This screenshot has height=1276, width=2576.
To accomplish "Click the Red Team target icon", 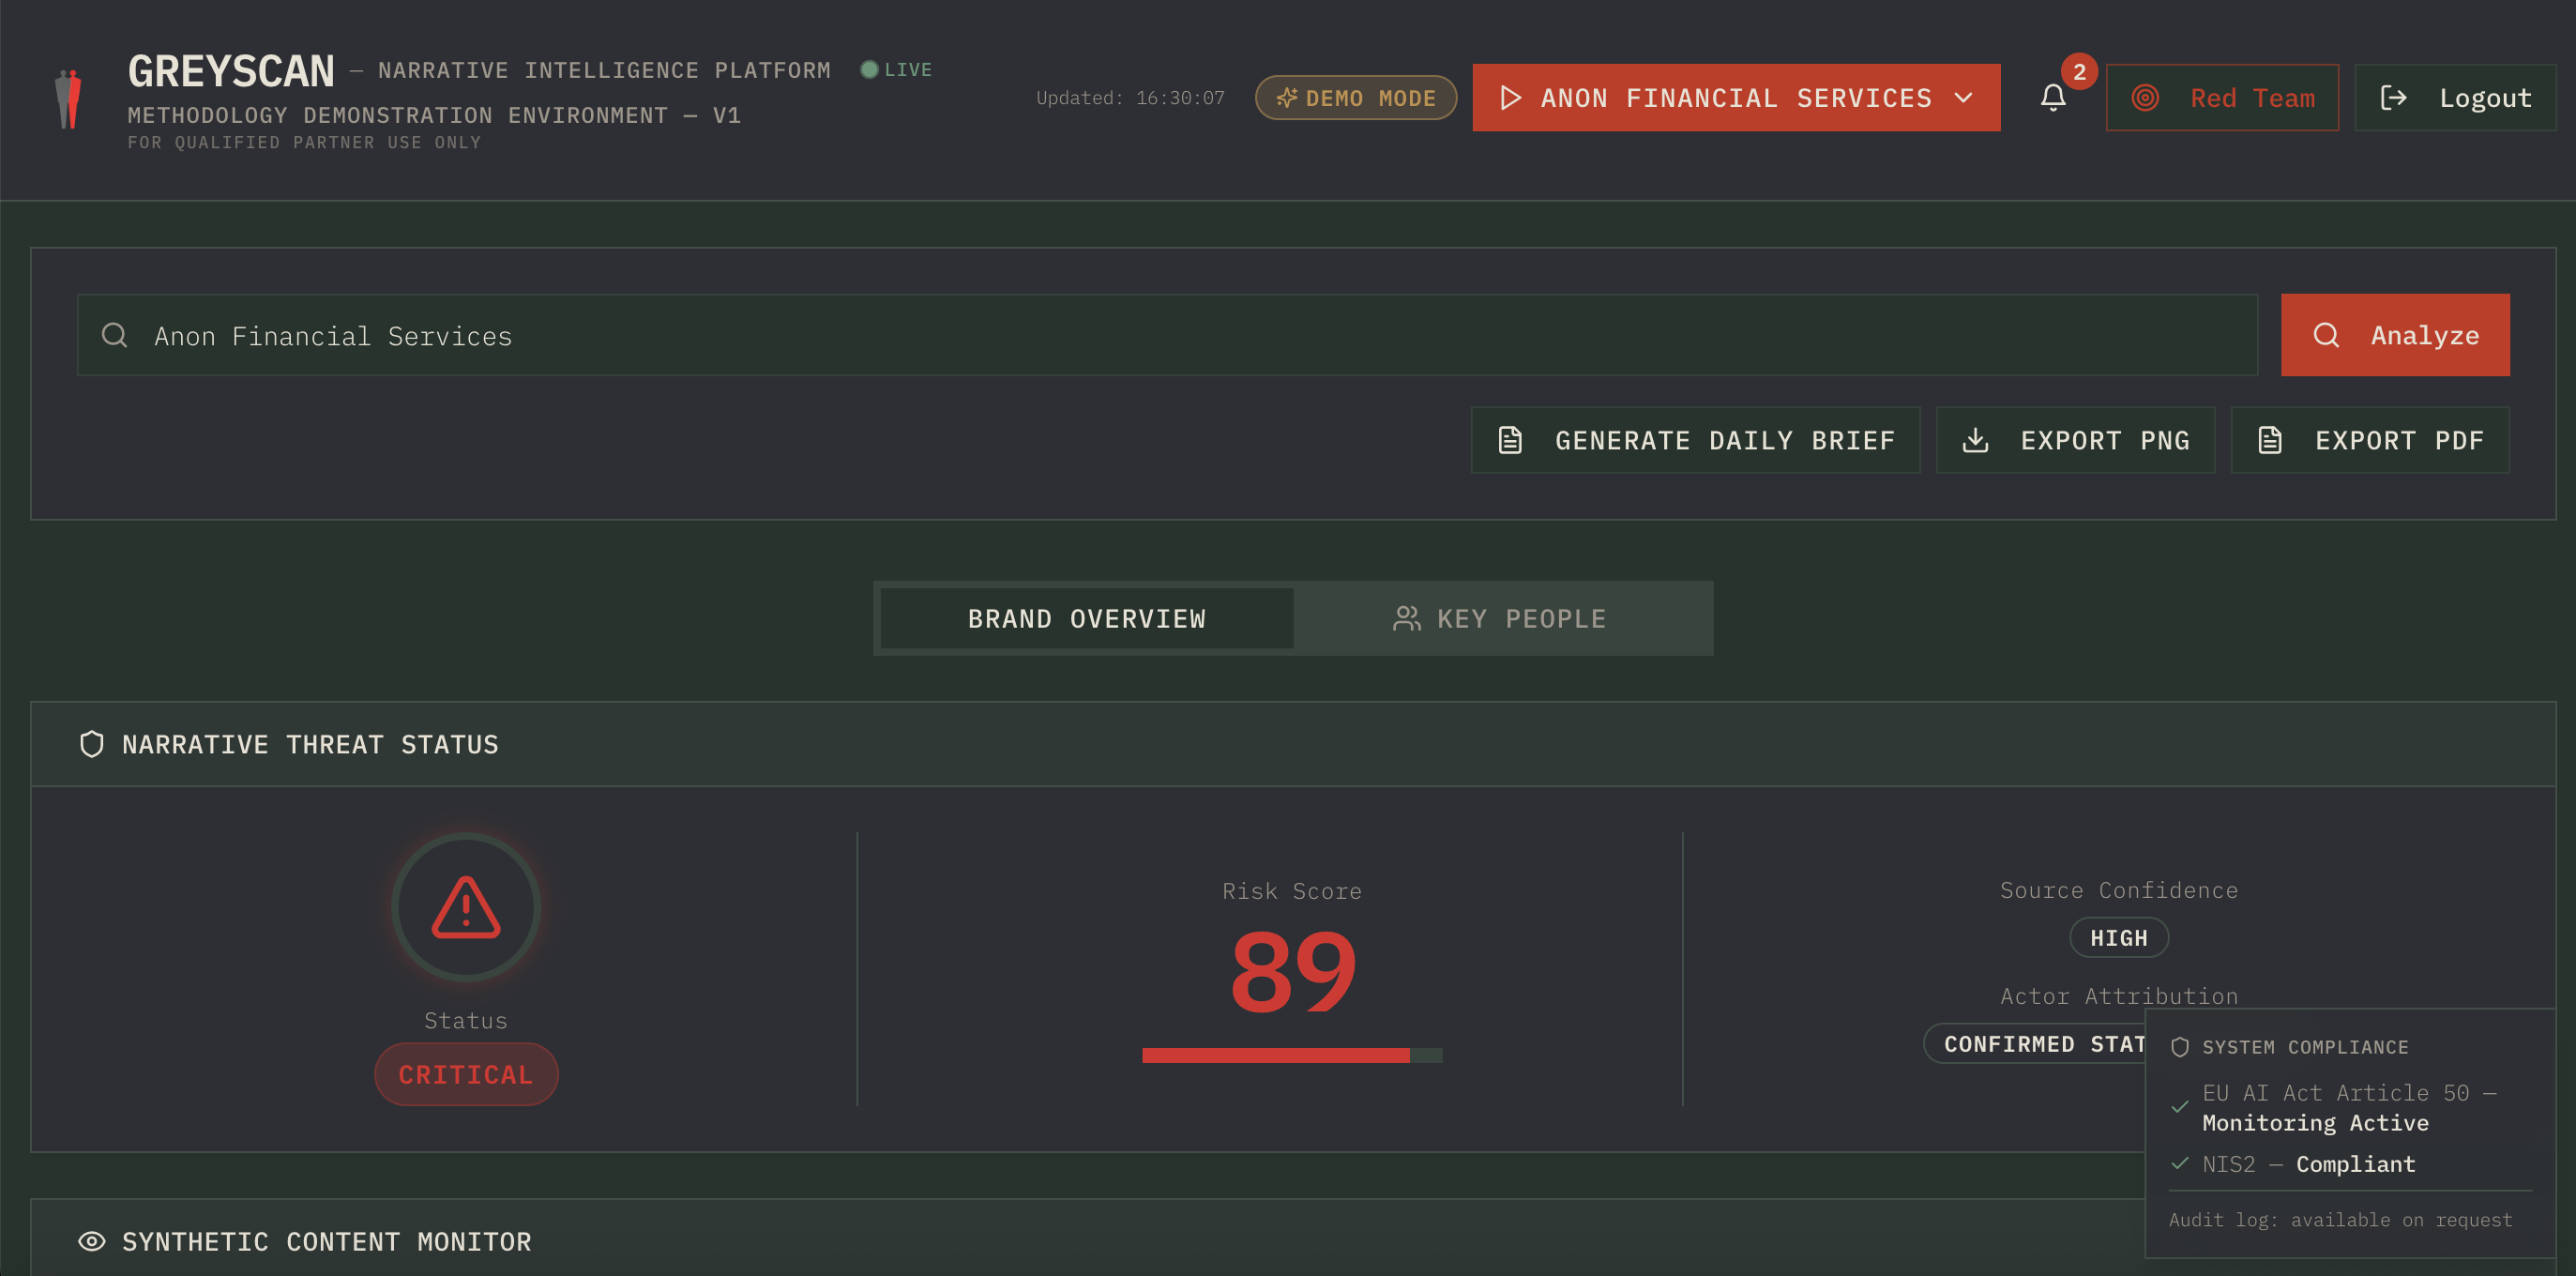I will (x=2145, y=98).
